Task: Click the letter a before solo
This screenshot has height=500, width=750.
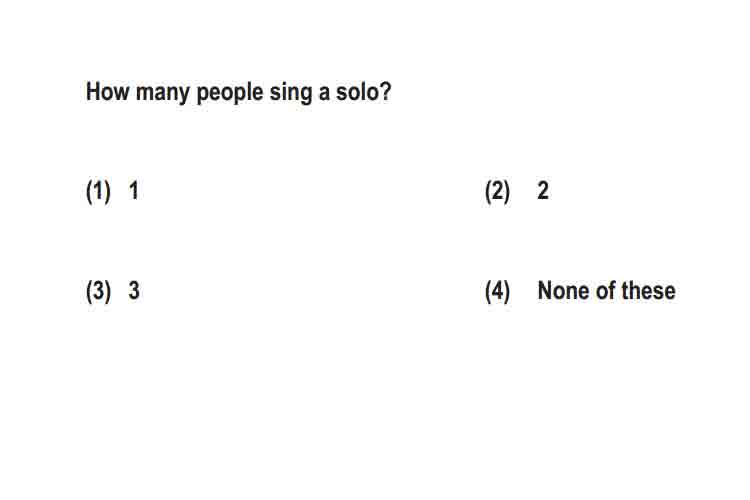Action: (324, 94)
